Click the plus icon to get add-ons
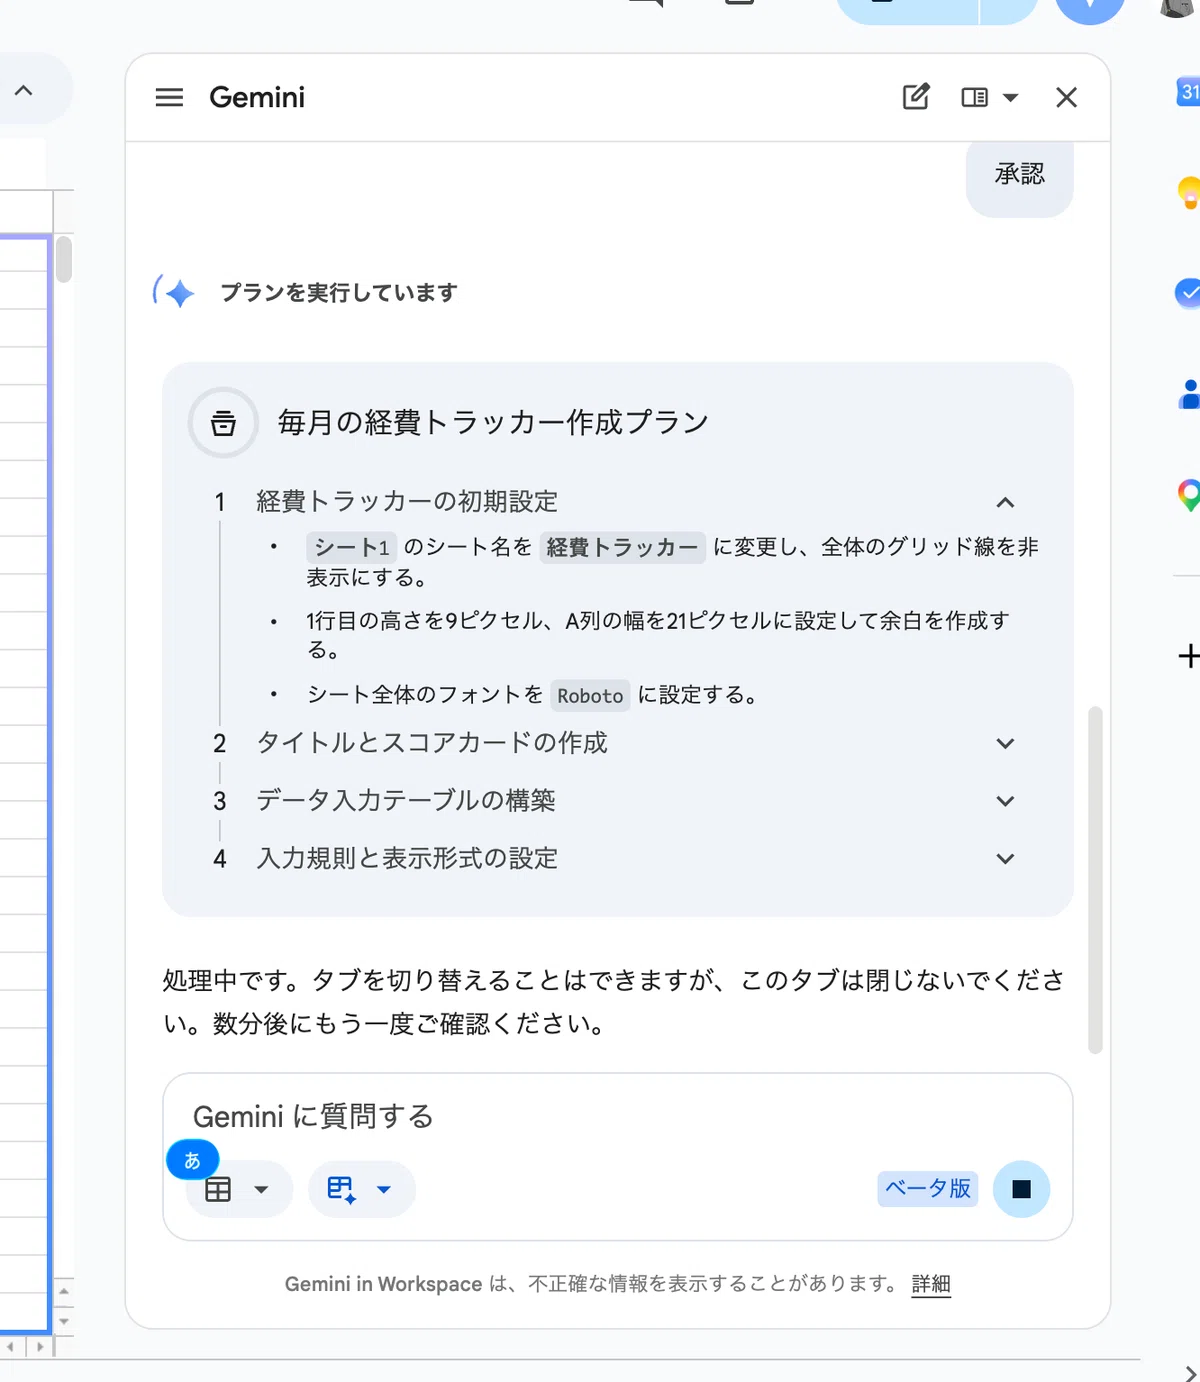The width and height of the screenshot is (1200, 1382). 1188,656
